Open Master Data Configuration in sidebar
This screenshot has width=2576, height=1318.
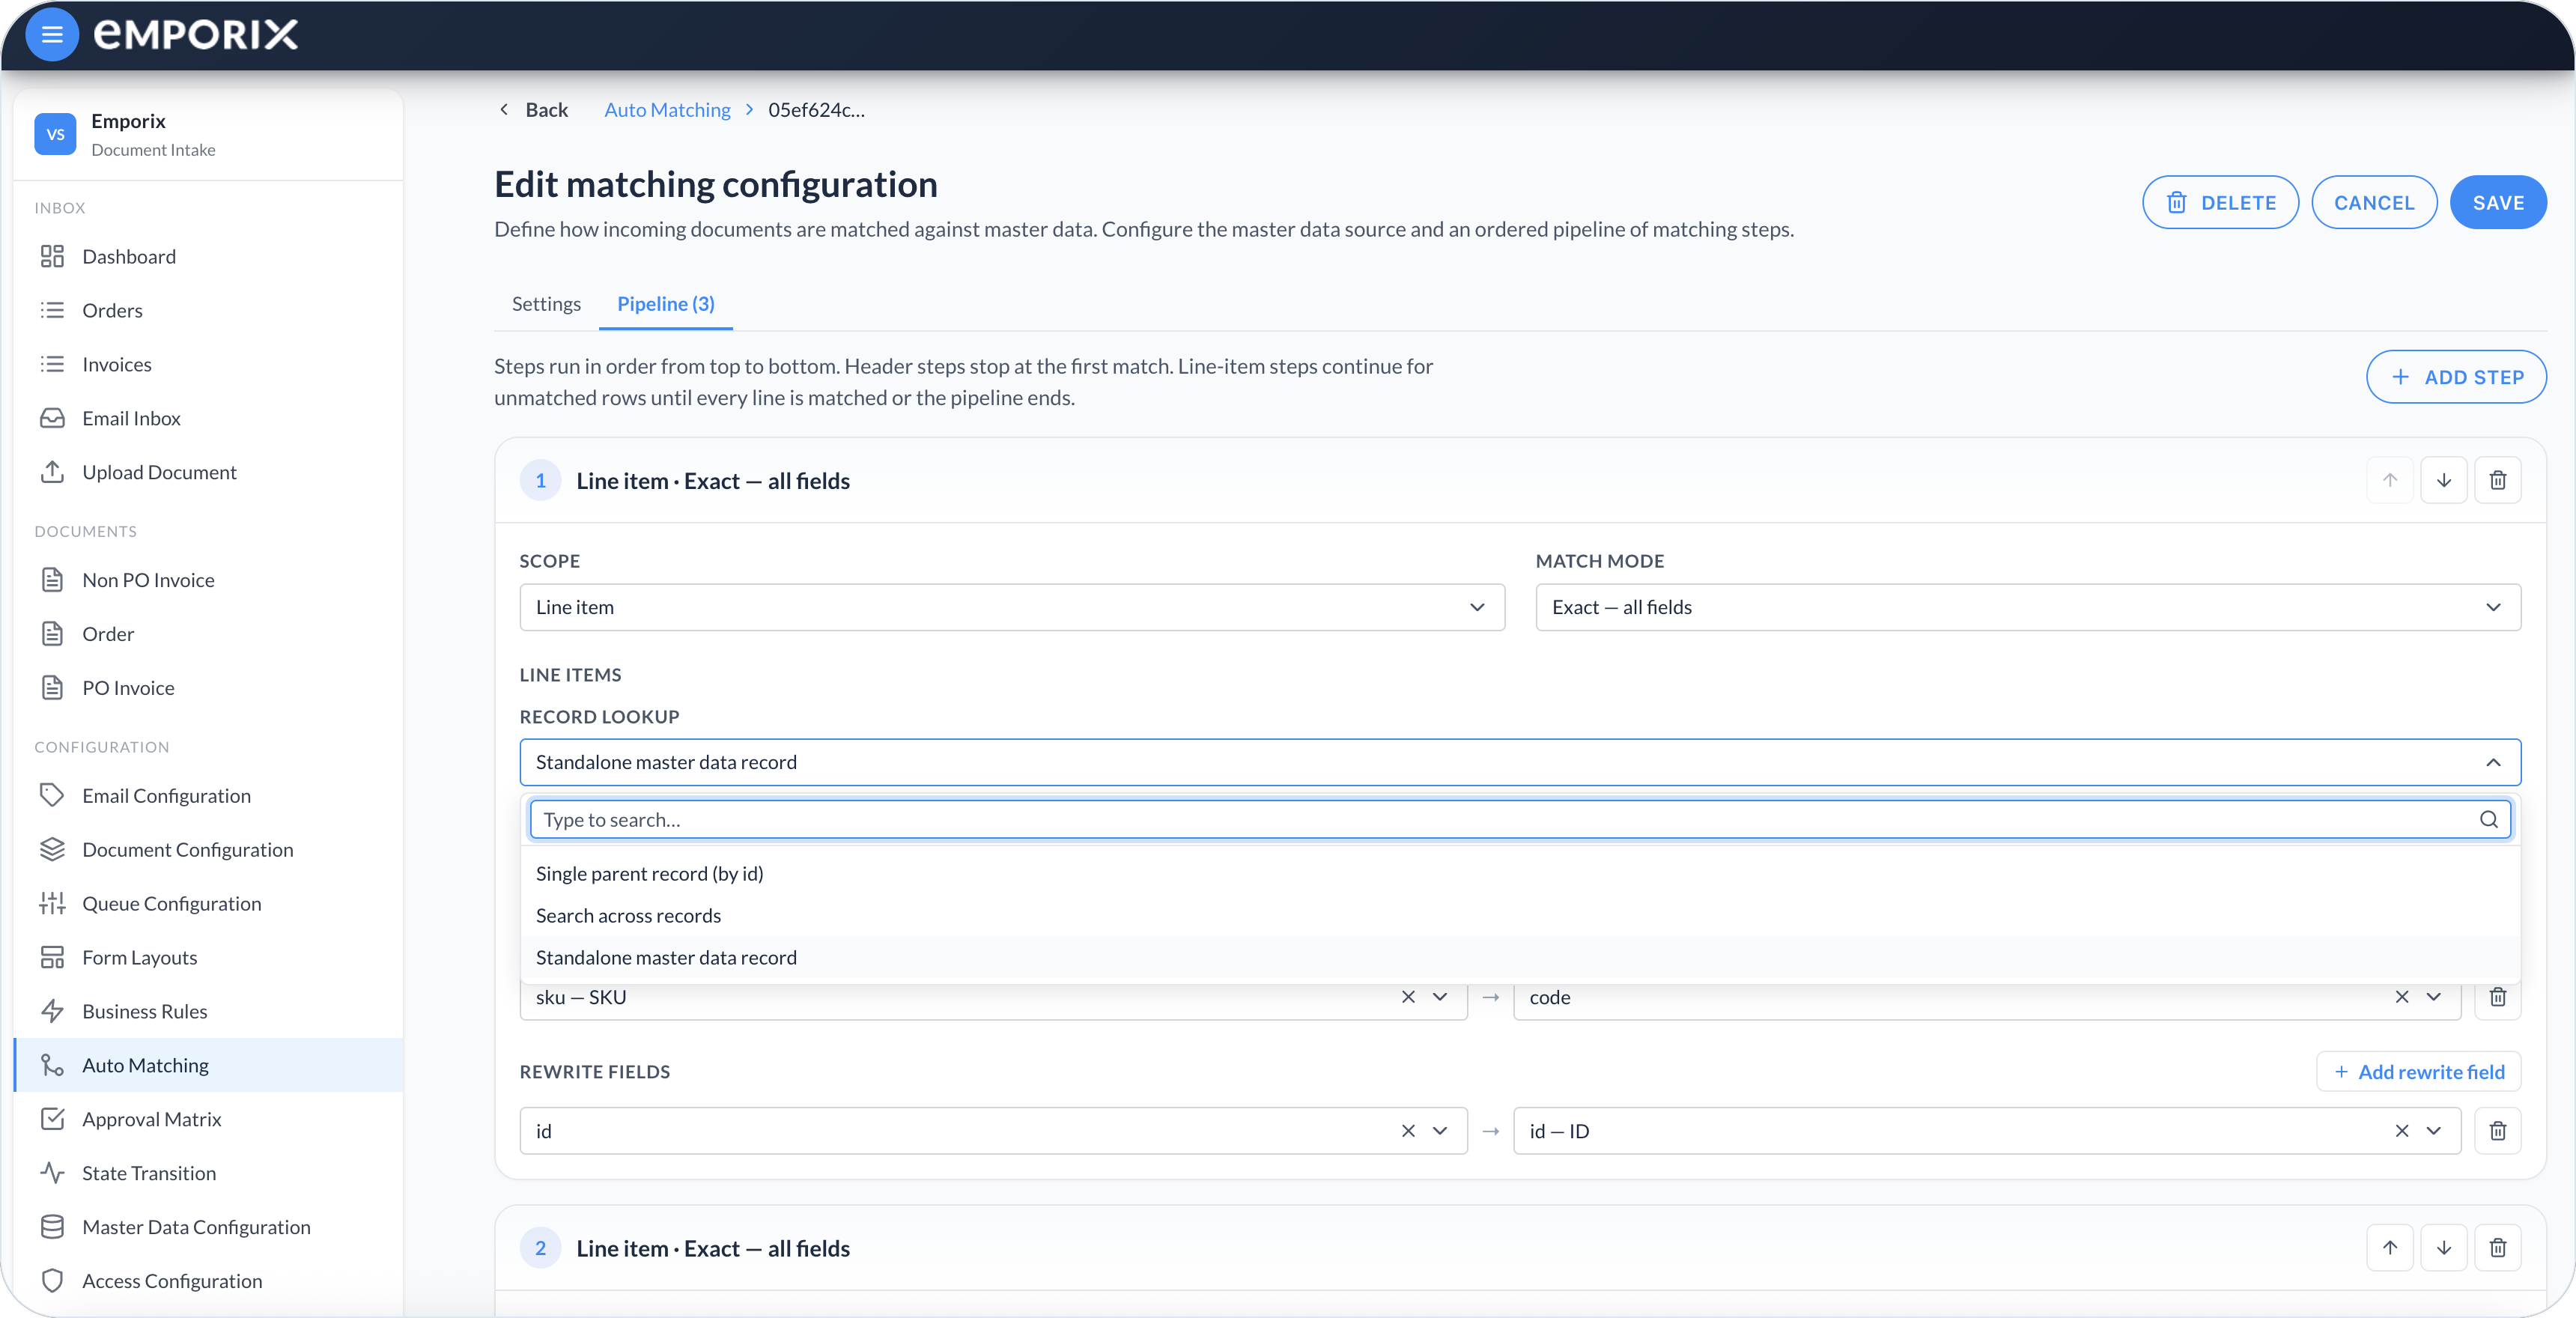208,1228
